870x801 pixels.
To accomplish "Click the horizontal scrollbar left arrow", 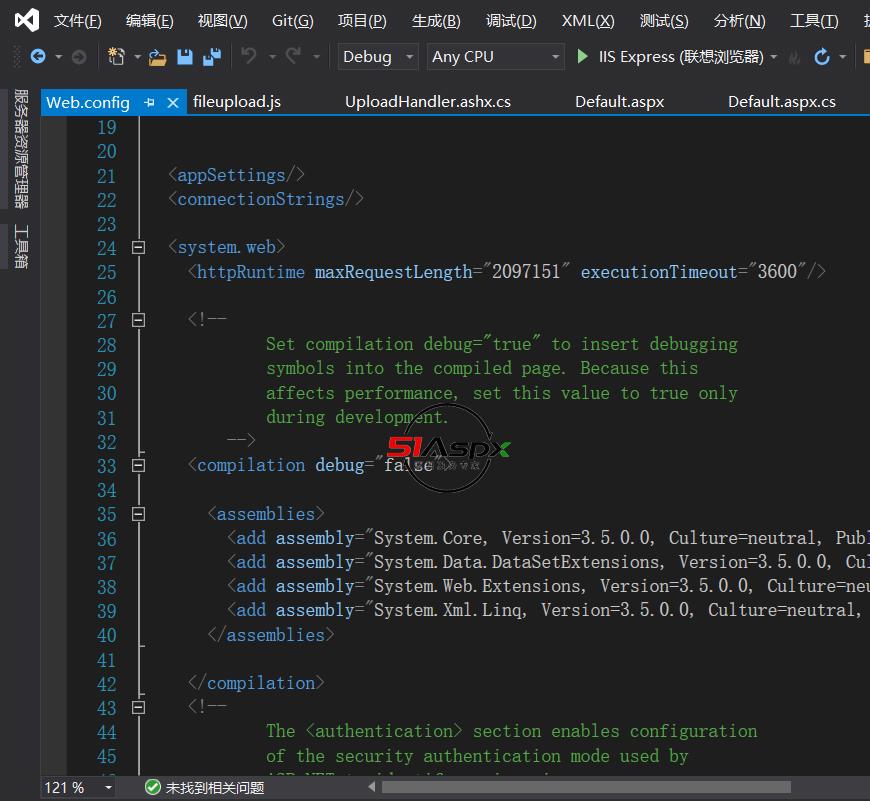I will pos(372,787).
